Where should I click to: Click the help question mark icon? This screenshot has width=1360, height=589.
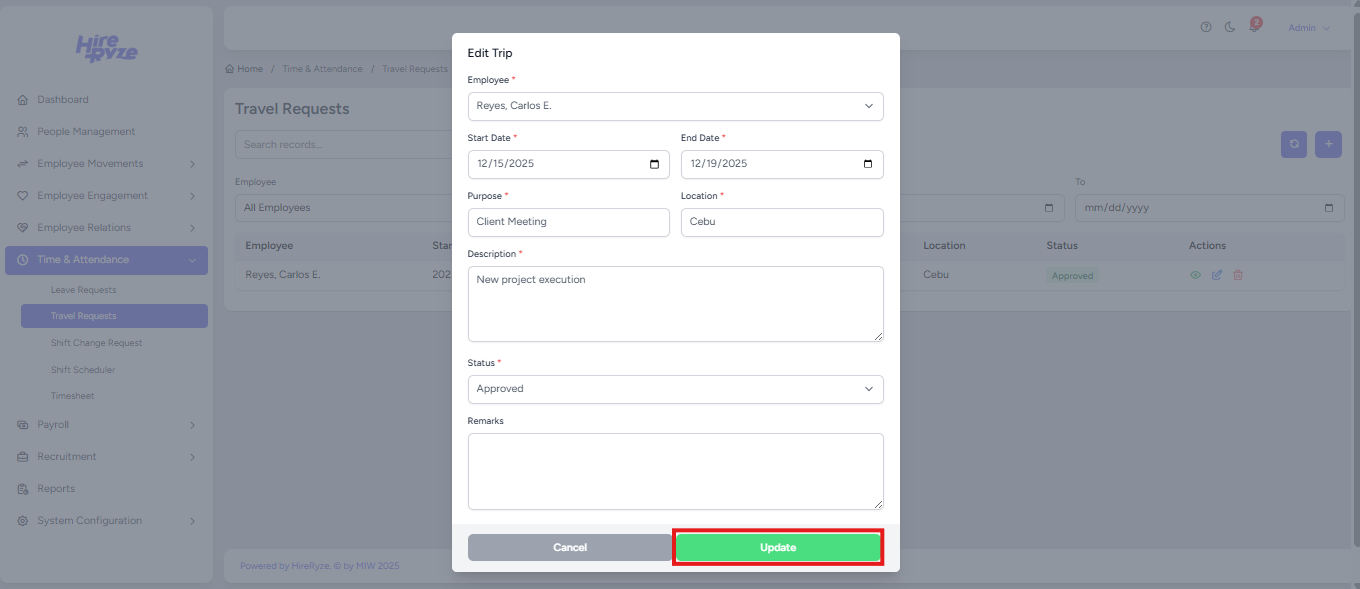coord(1206,27)
